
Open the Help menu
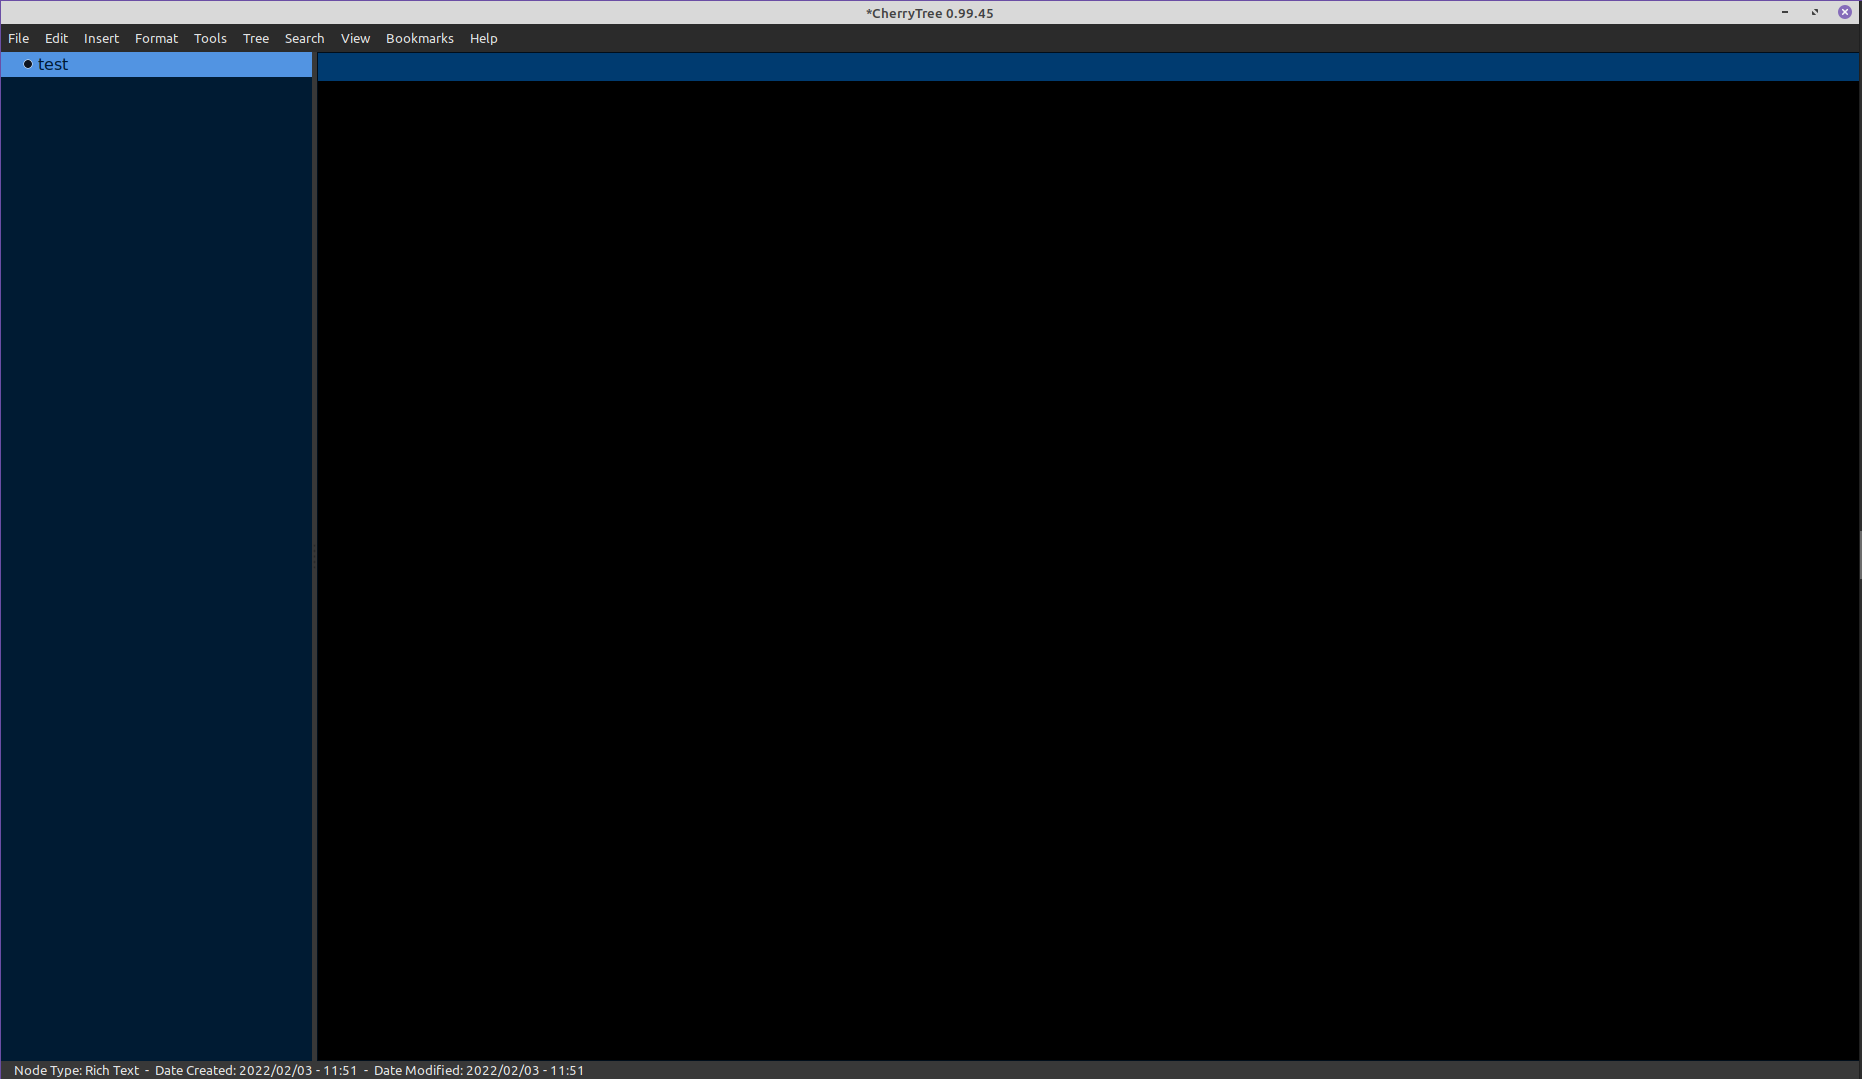(x=483, y=38)
